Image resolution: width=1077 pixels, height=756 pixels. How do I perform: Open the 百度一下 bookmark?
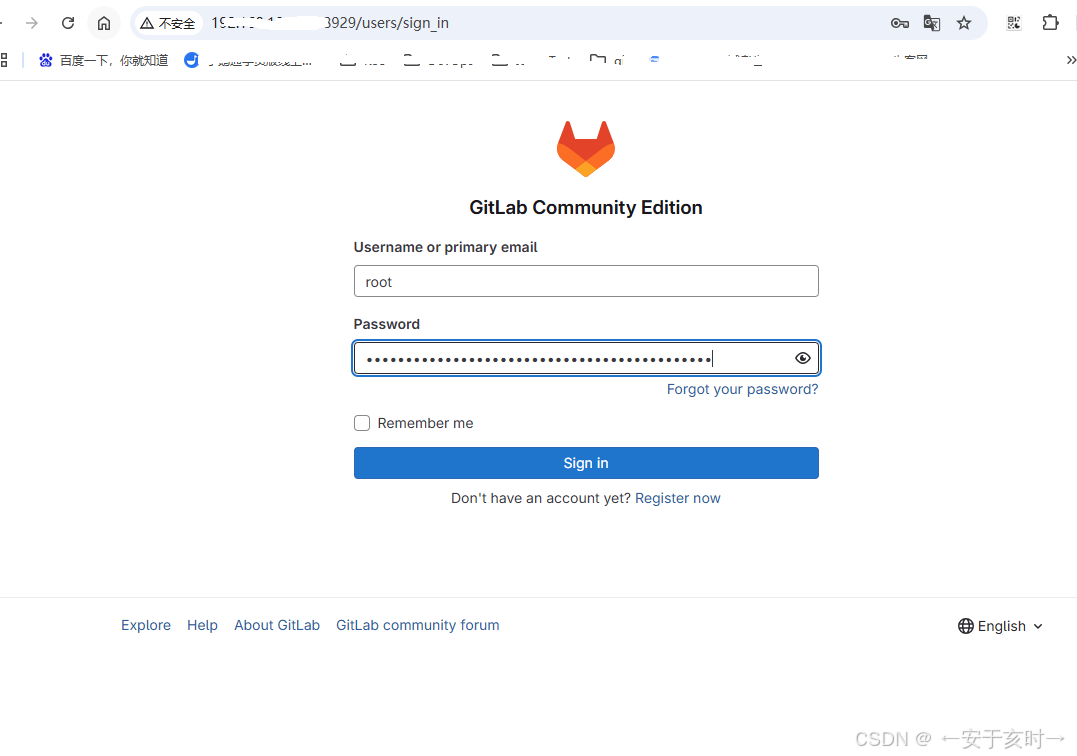[x=100, y=59]
